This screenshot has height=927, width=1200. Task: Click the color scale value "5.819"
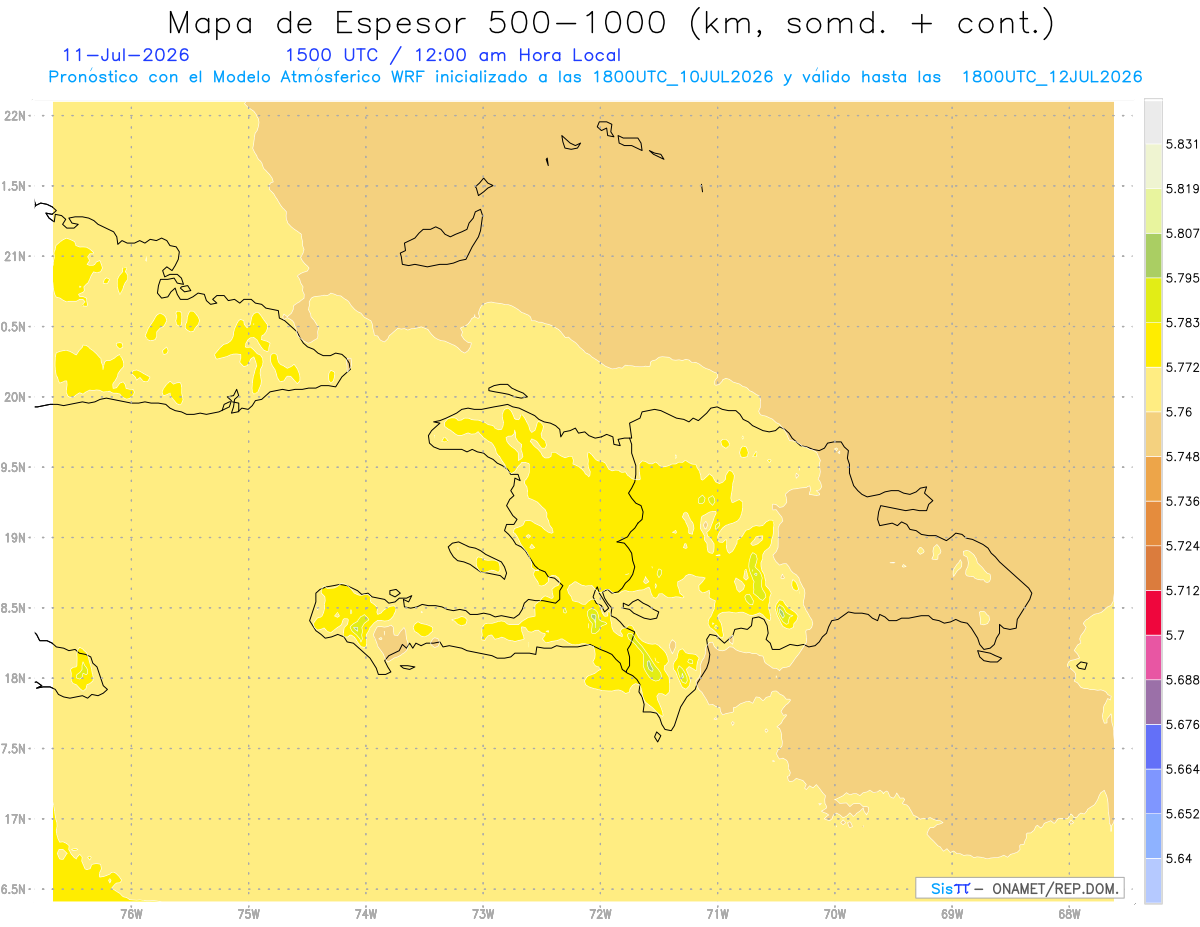[1183, 189]
